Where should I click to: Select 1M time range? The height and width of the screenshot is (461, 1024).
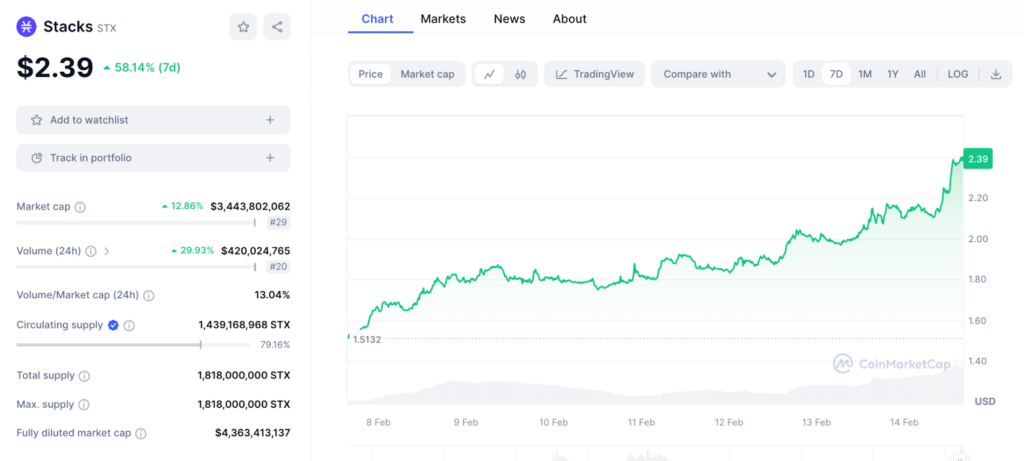coord(865,74)
